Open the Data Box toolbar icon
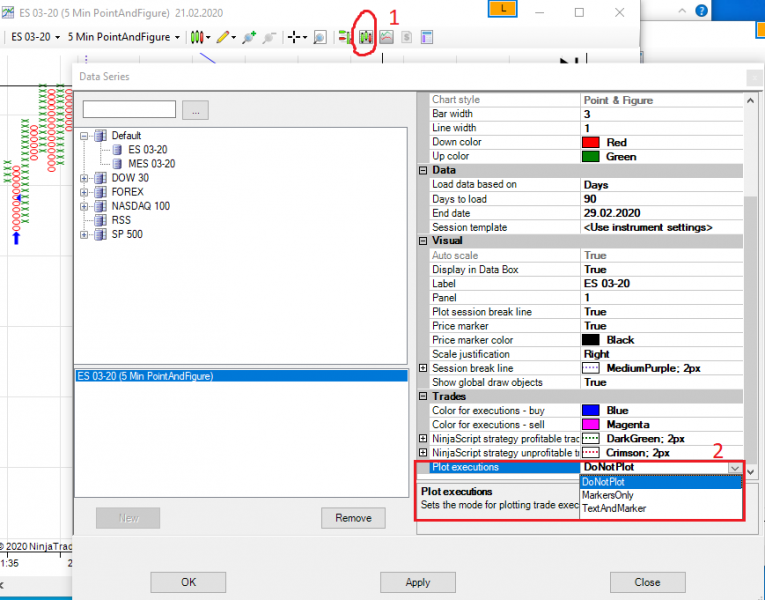 tap(427, 37)
